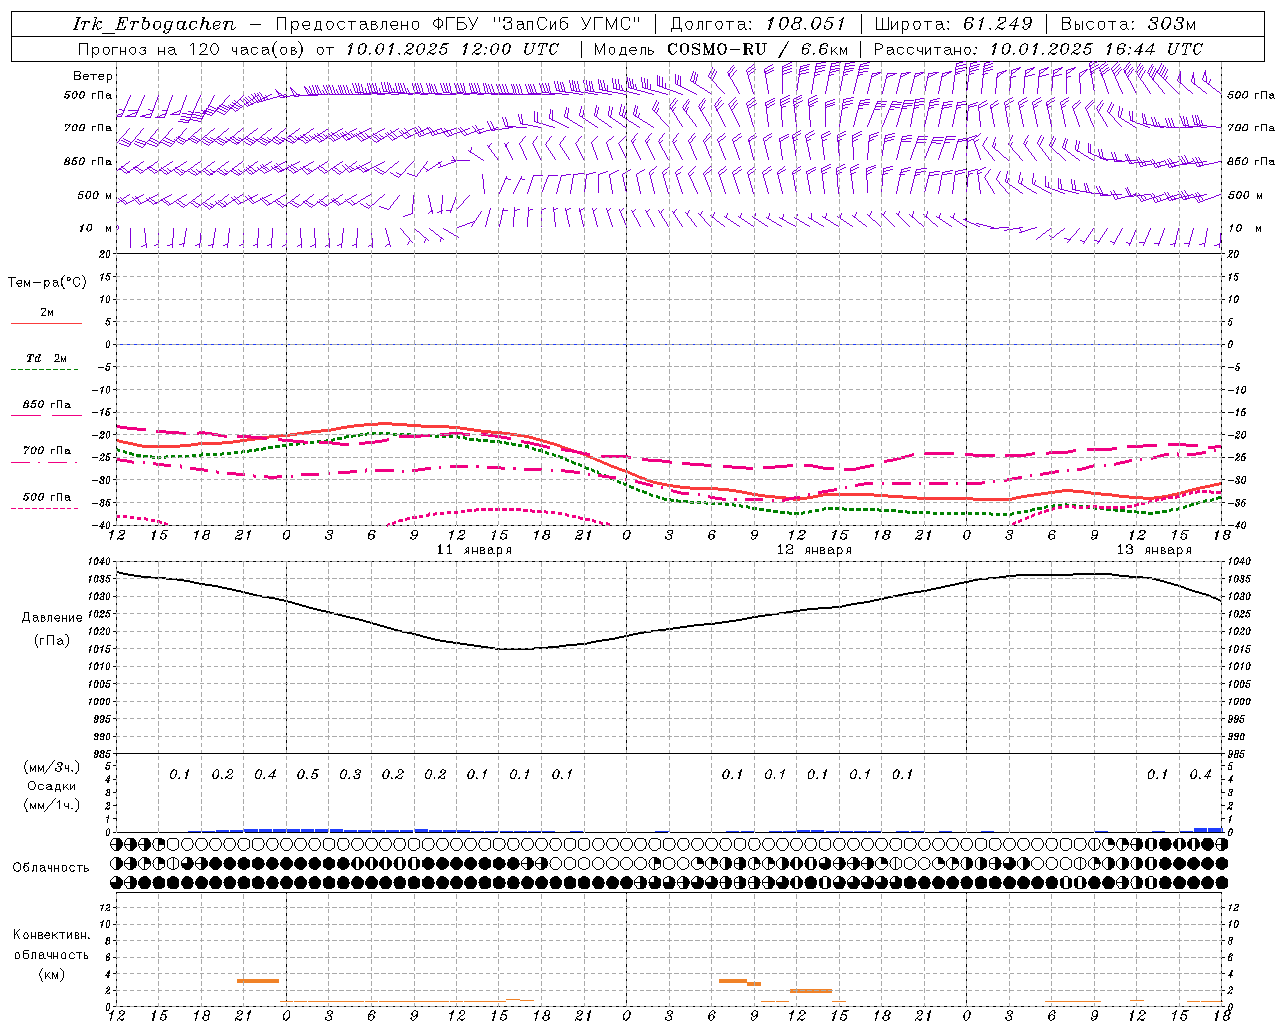This screenshot has height=1024, width=1280.
Task: Click the "0.3" precipitation amount value
Action: coord(350,774)
